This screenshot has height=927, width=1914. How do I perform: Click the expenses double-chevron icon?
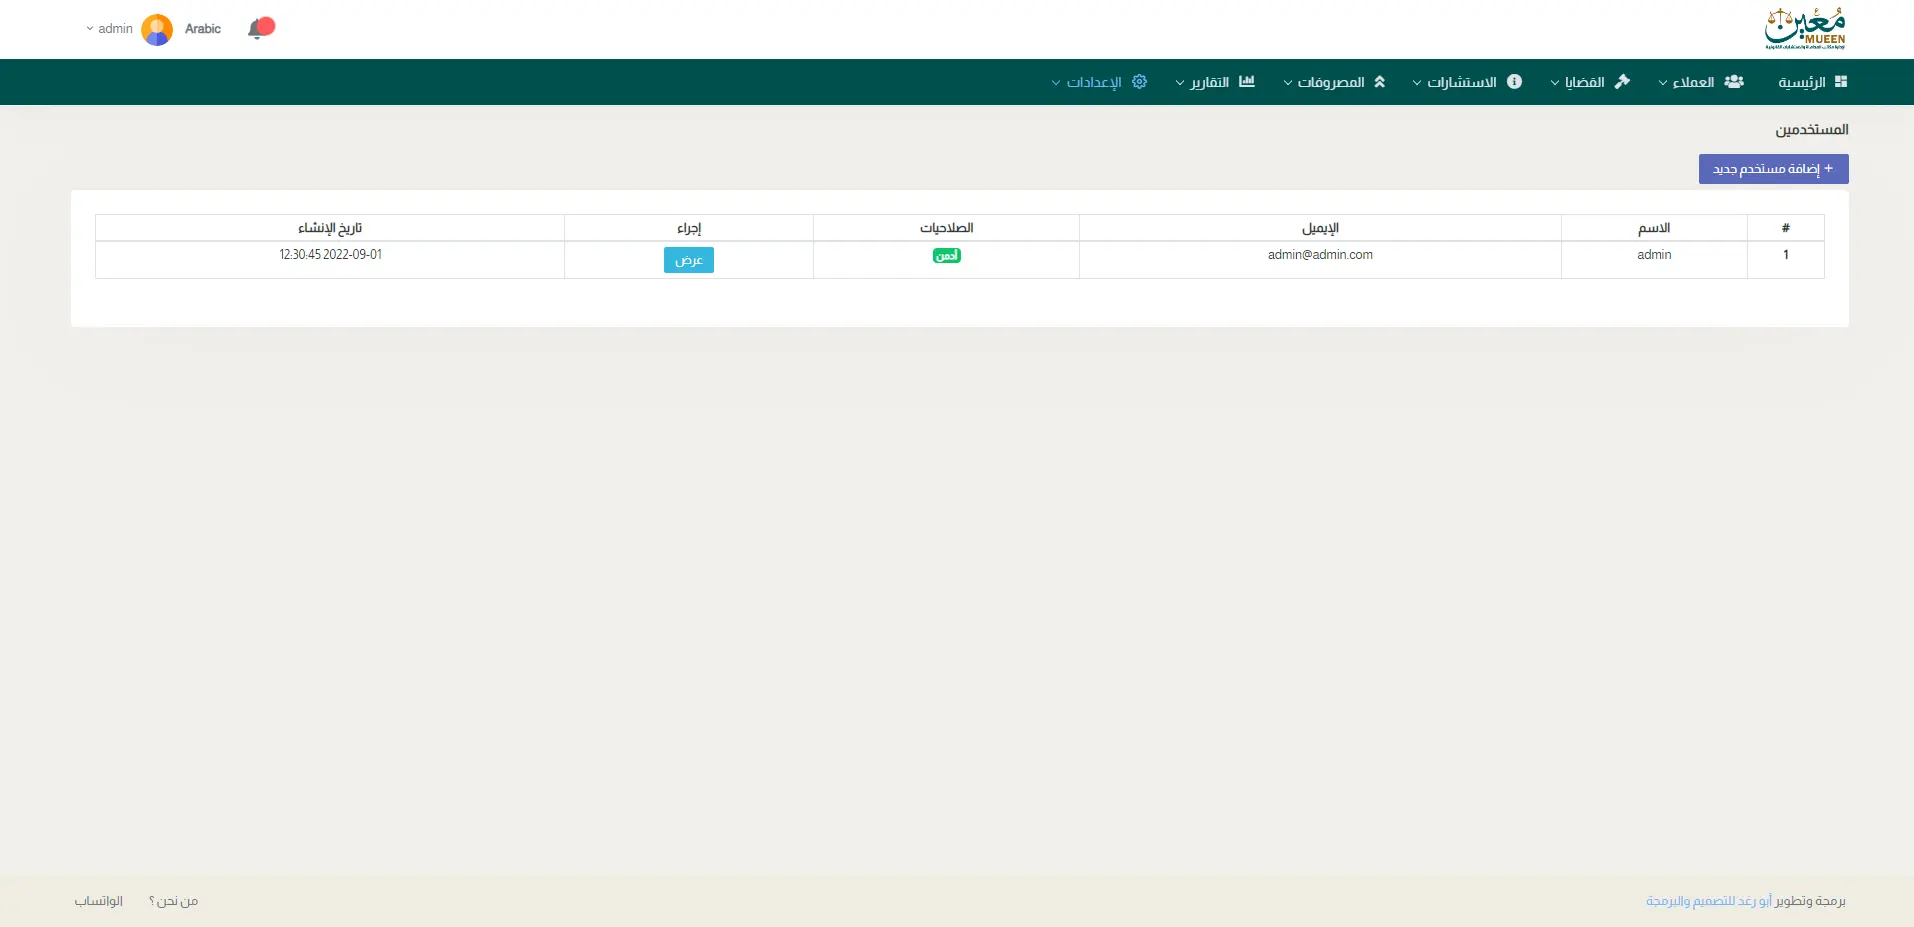[x=1379, y=82]
